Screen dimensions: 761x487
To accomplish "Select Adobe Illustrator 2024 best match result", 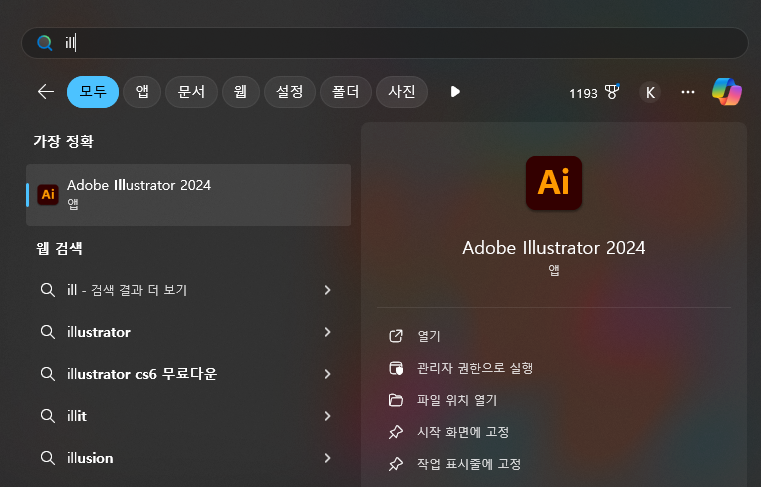I will 188,195.
